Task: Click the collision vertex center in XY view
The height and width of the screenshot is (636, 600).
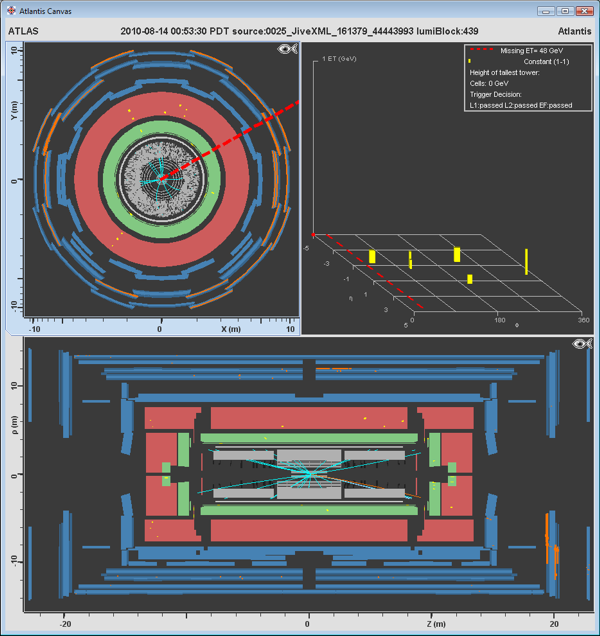Action: [x=160, y=181]
